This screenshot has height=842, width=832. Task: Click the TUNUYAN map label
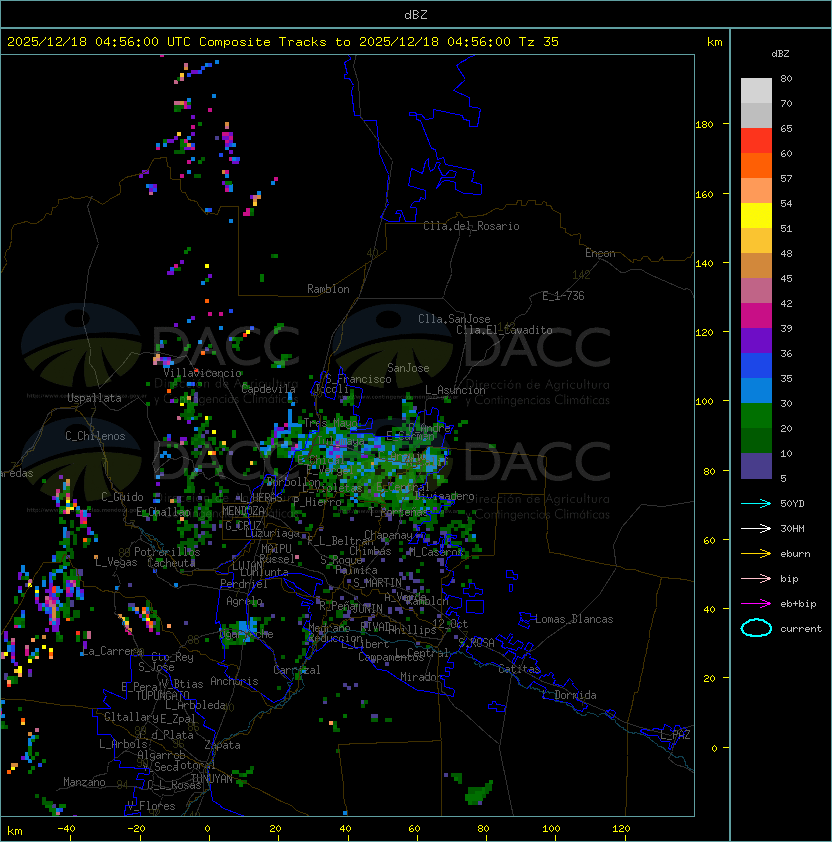[212, 779]
